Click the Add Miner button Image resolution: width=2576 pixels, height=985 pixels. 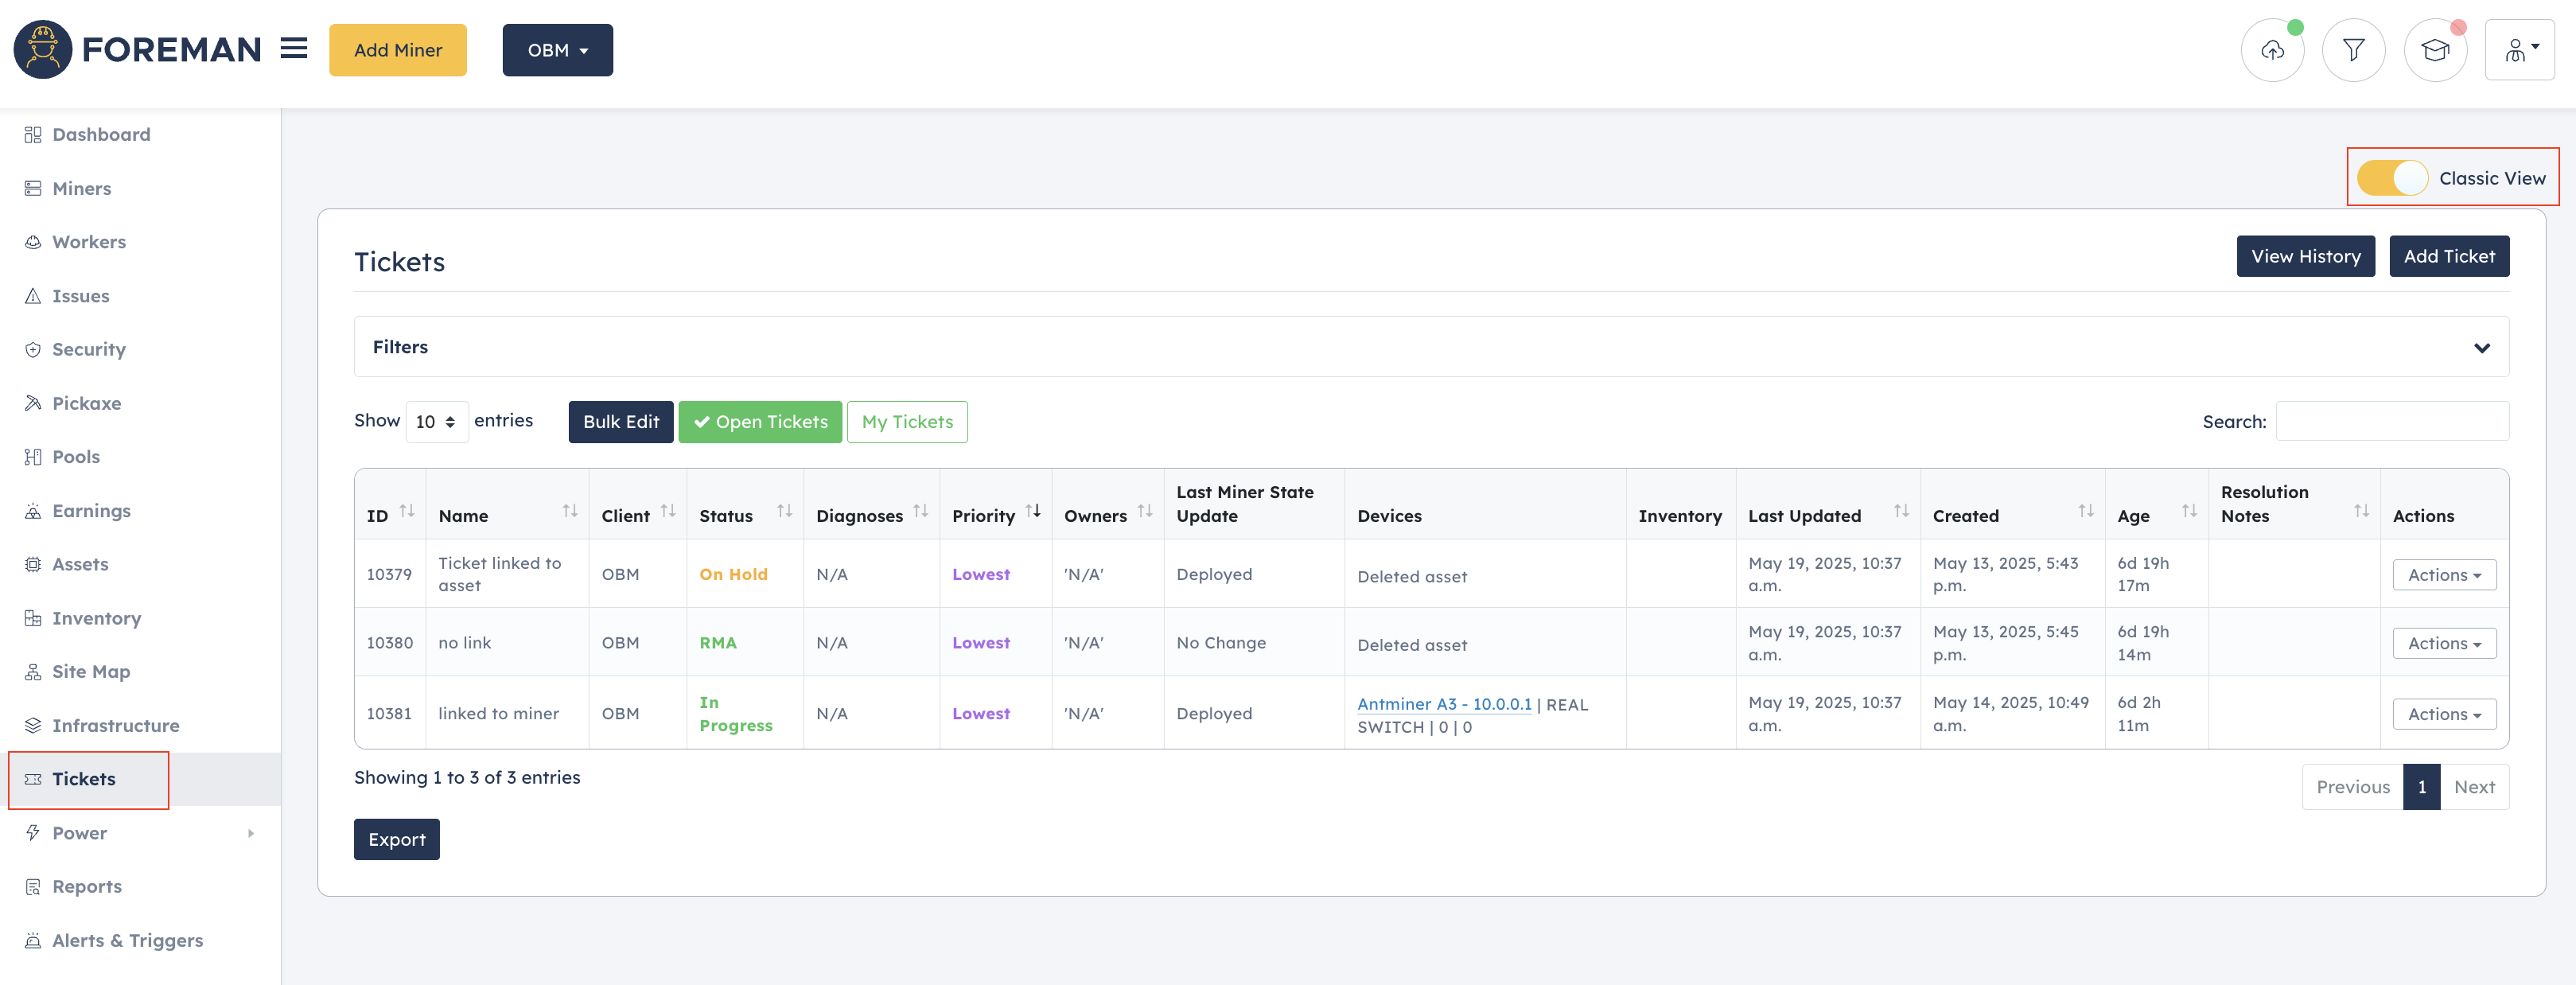tap(398, 50)
